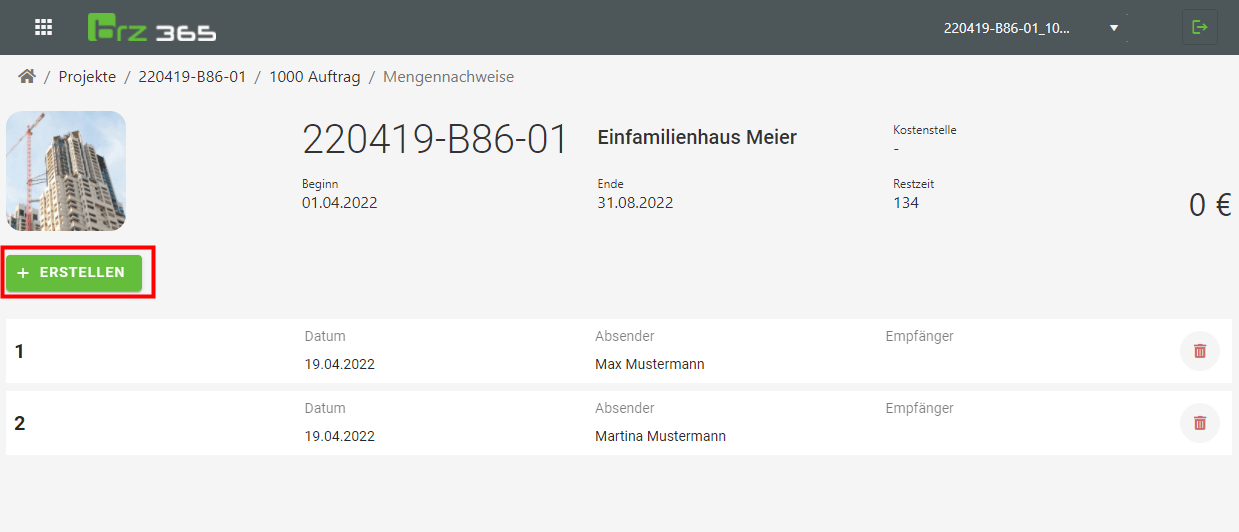Open 220419-B86-01 breadcrumb link
1239x532 pixels.
click(192, 77)
